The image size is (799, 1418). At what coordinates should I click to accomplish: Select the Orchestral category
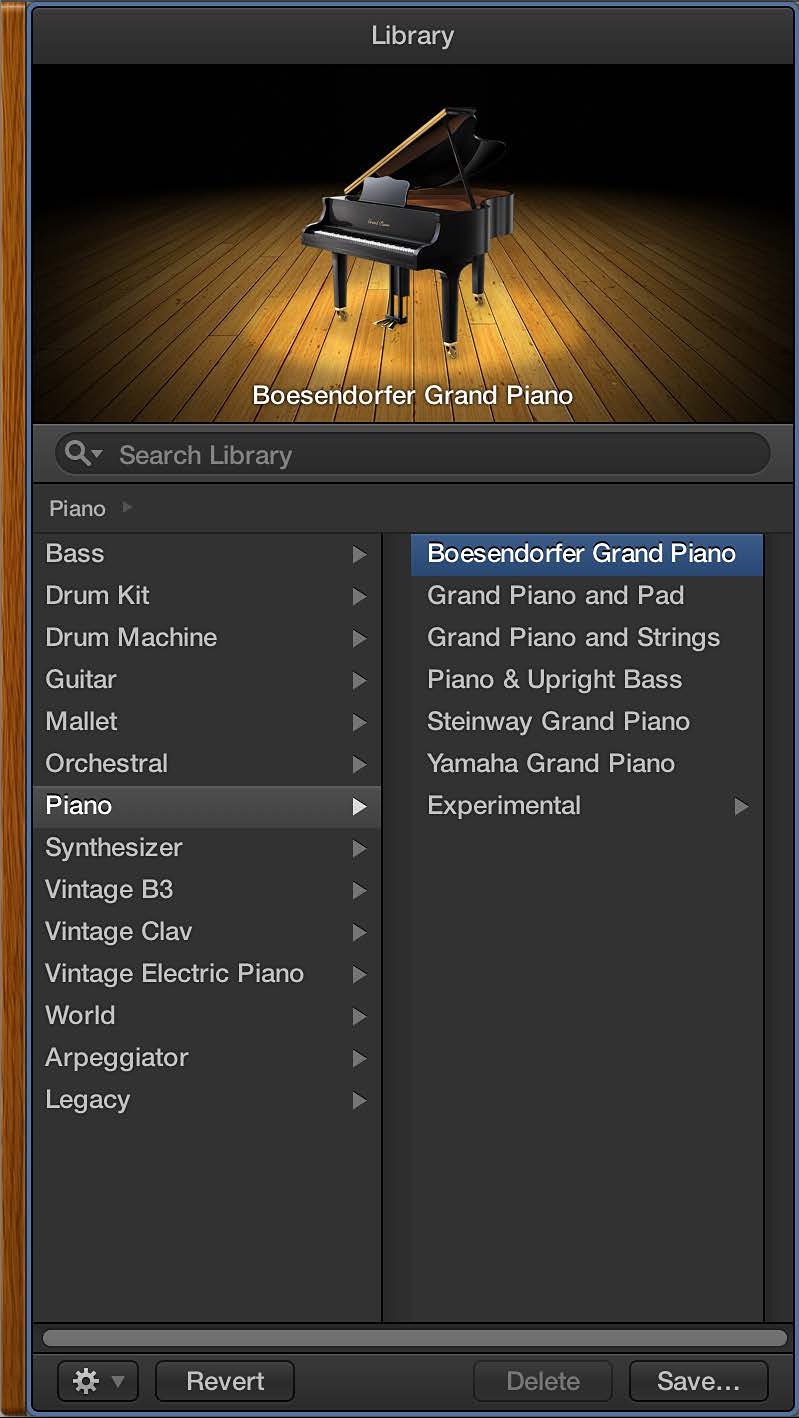207,764
